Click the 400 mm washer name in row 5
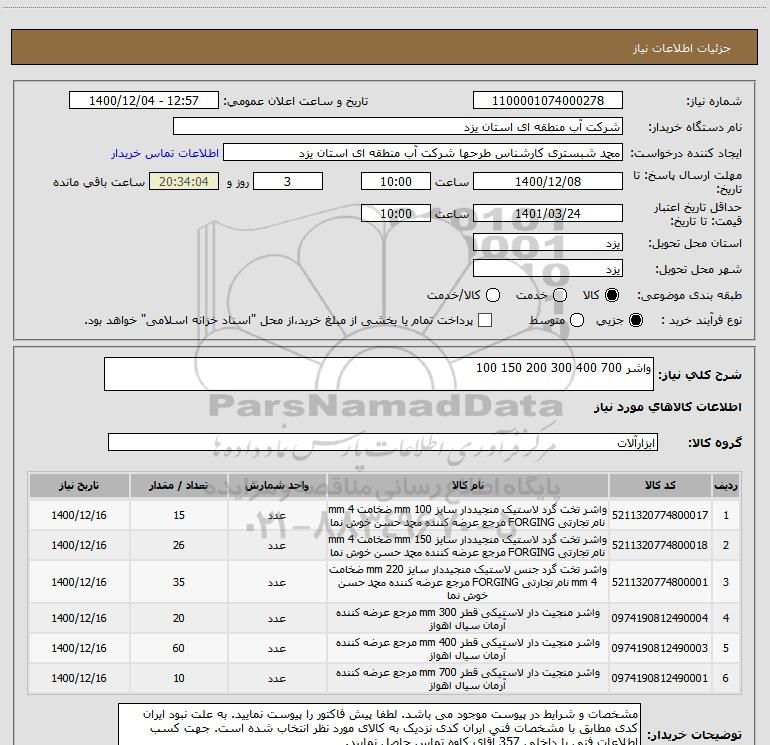 [468, 649]
